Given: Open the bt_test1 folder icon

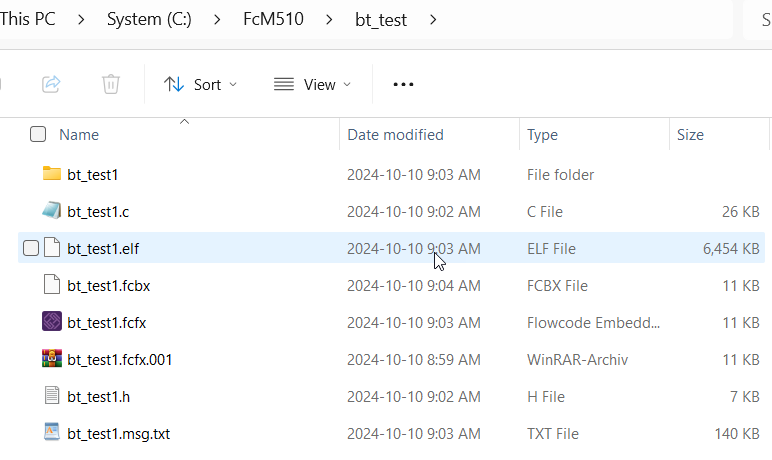Looking at the screenshot, I should (52, 174).
